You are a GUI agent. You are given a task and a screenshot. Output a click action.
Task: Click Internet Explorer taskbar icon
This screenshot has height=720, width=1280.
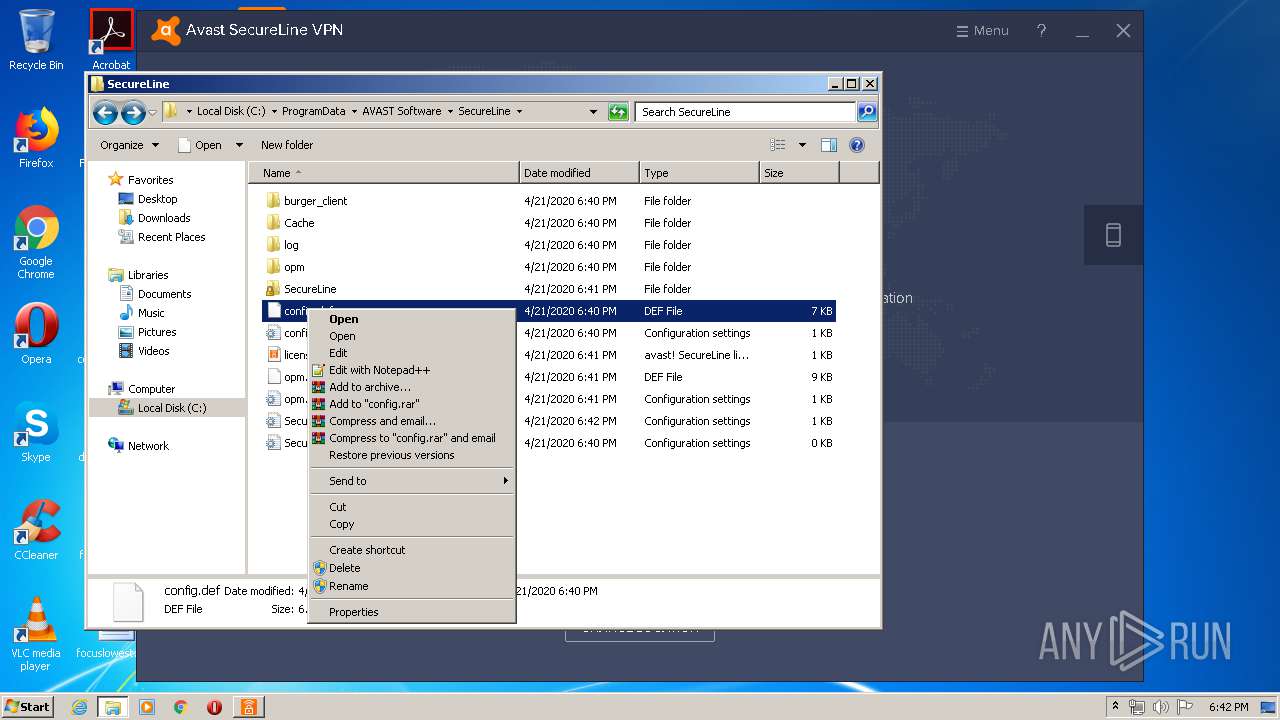[x=80, y=707]
